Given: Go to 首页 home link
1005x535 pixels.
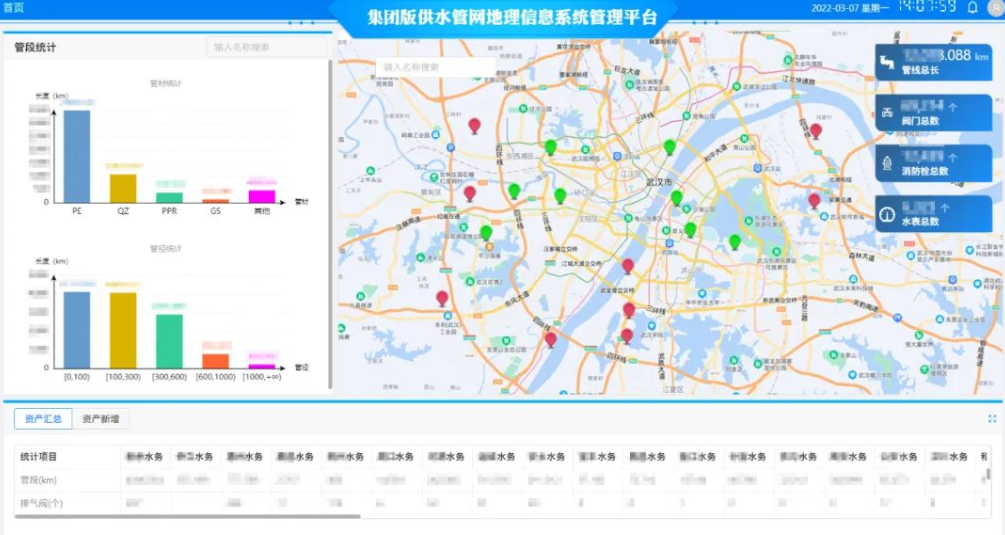Looking at the screenshot, I should click(x=14, y=7).
